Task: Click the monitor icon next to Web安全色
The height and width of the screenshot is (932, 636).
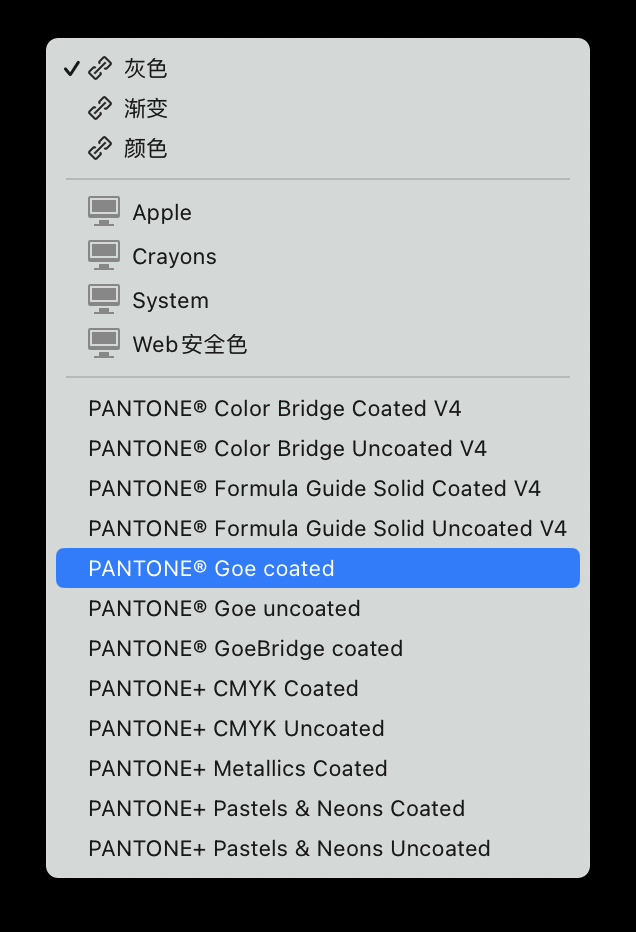Action: [104, 343]
